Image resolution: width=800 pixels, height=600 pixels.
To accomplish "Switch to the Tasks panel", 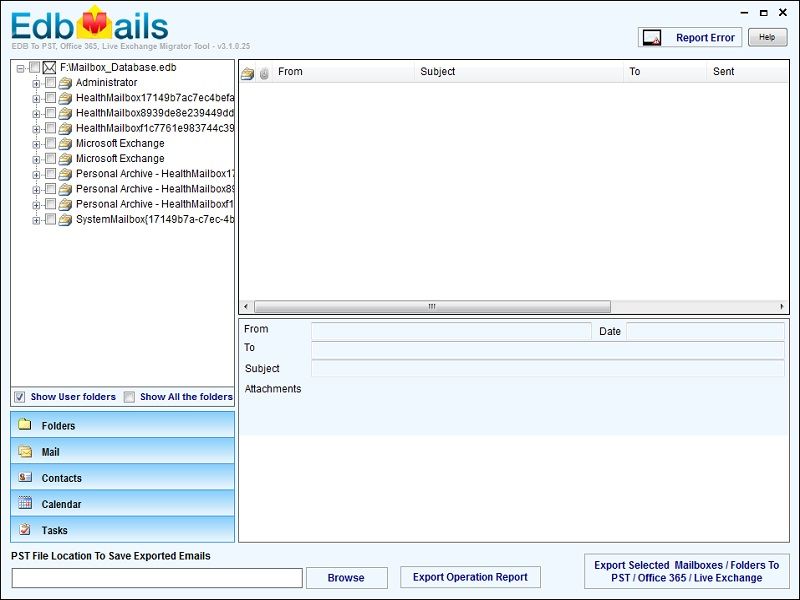I will [122, 530].
